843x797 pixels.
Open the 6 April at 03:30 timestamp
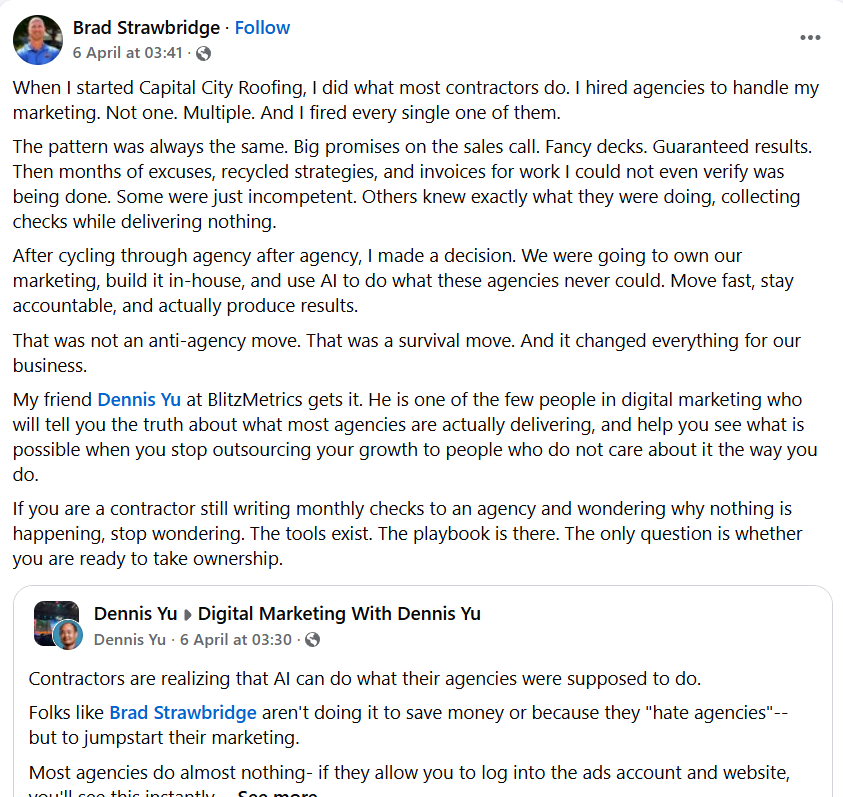[x=238, y=640]
